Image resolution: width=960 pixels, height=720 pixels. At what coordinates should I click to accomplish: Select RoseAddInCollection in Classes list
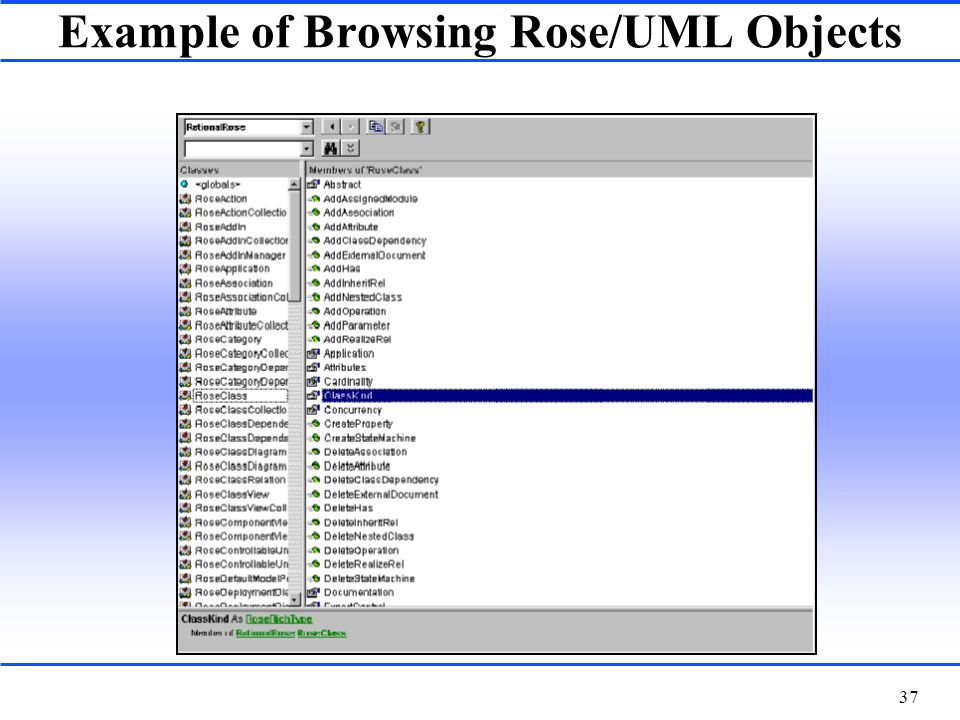point(241,241)
